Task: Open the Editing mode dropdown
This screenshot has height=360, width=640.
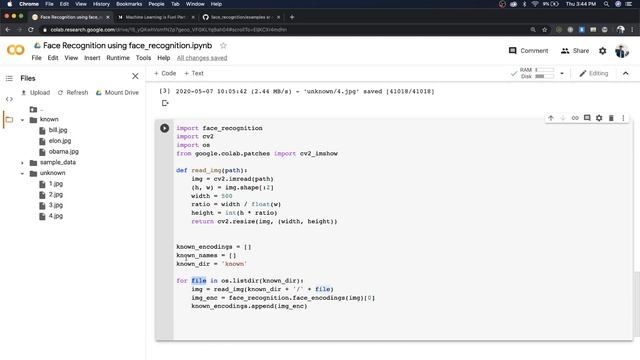Action: 593,73
